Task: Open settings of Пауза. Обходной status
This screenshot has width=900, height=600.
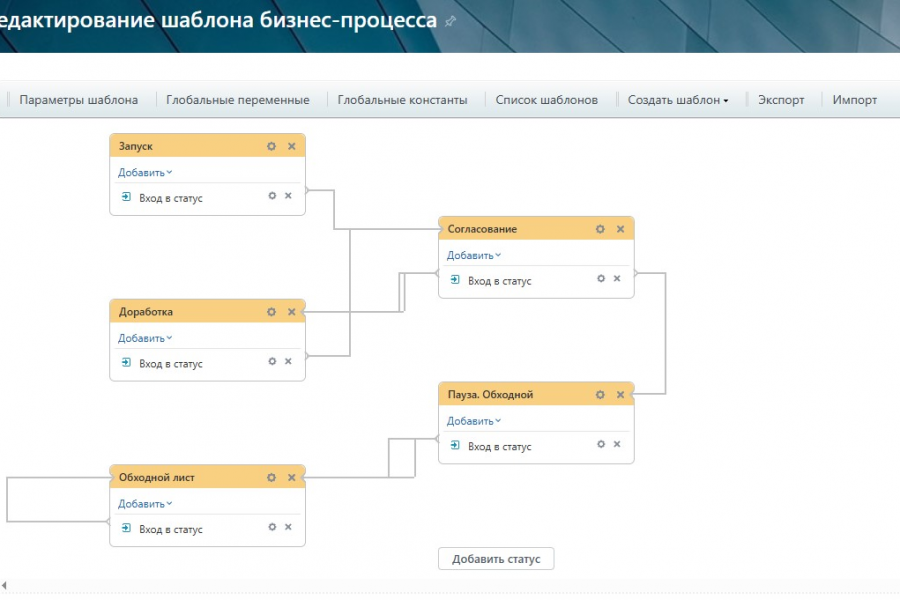Action: (600, 395)
